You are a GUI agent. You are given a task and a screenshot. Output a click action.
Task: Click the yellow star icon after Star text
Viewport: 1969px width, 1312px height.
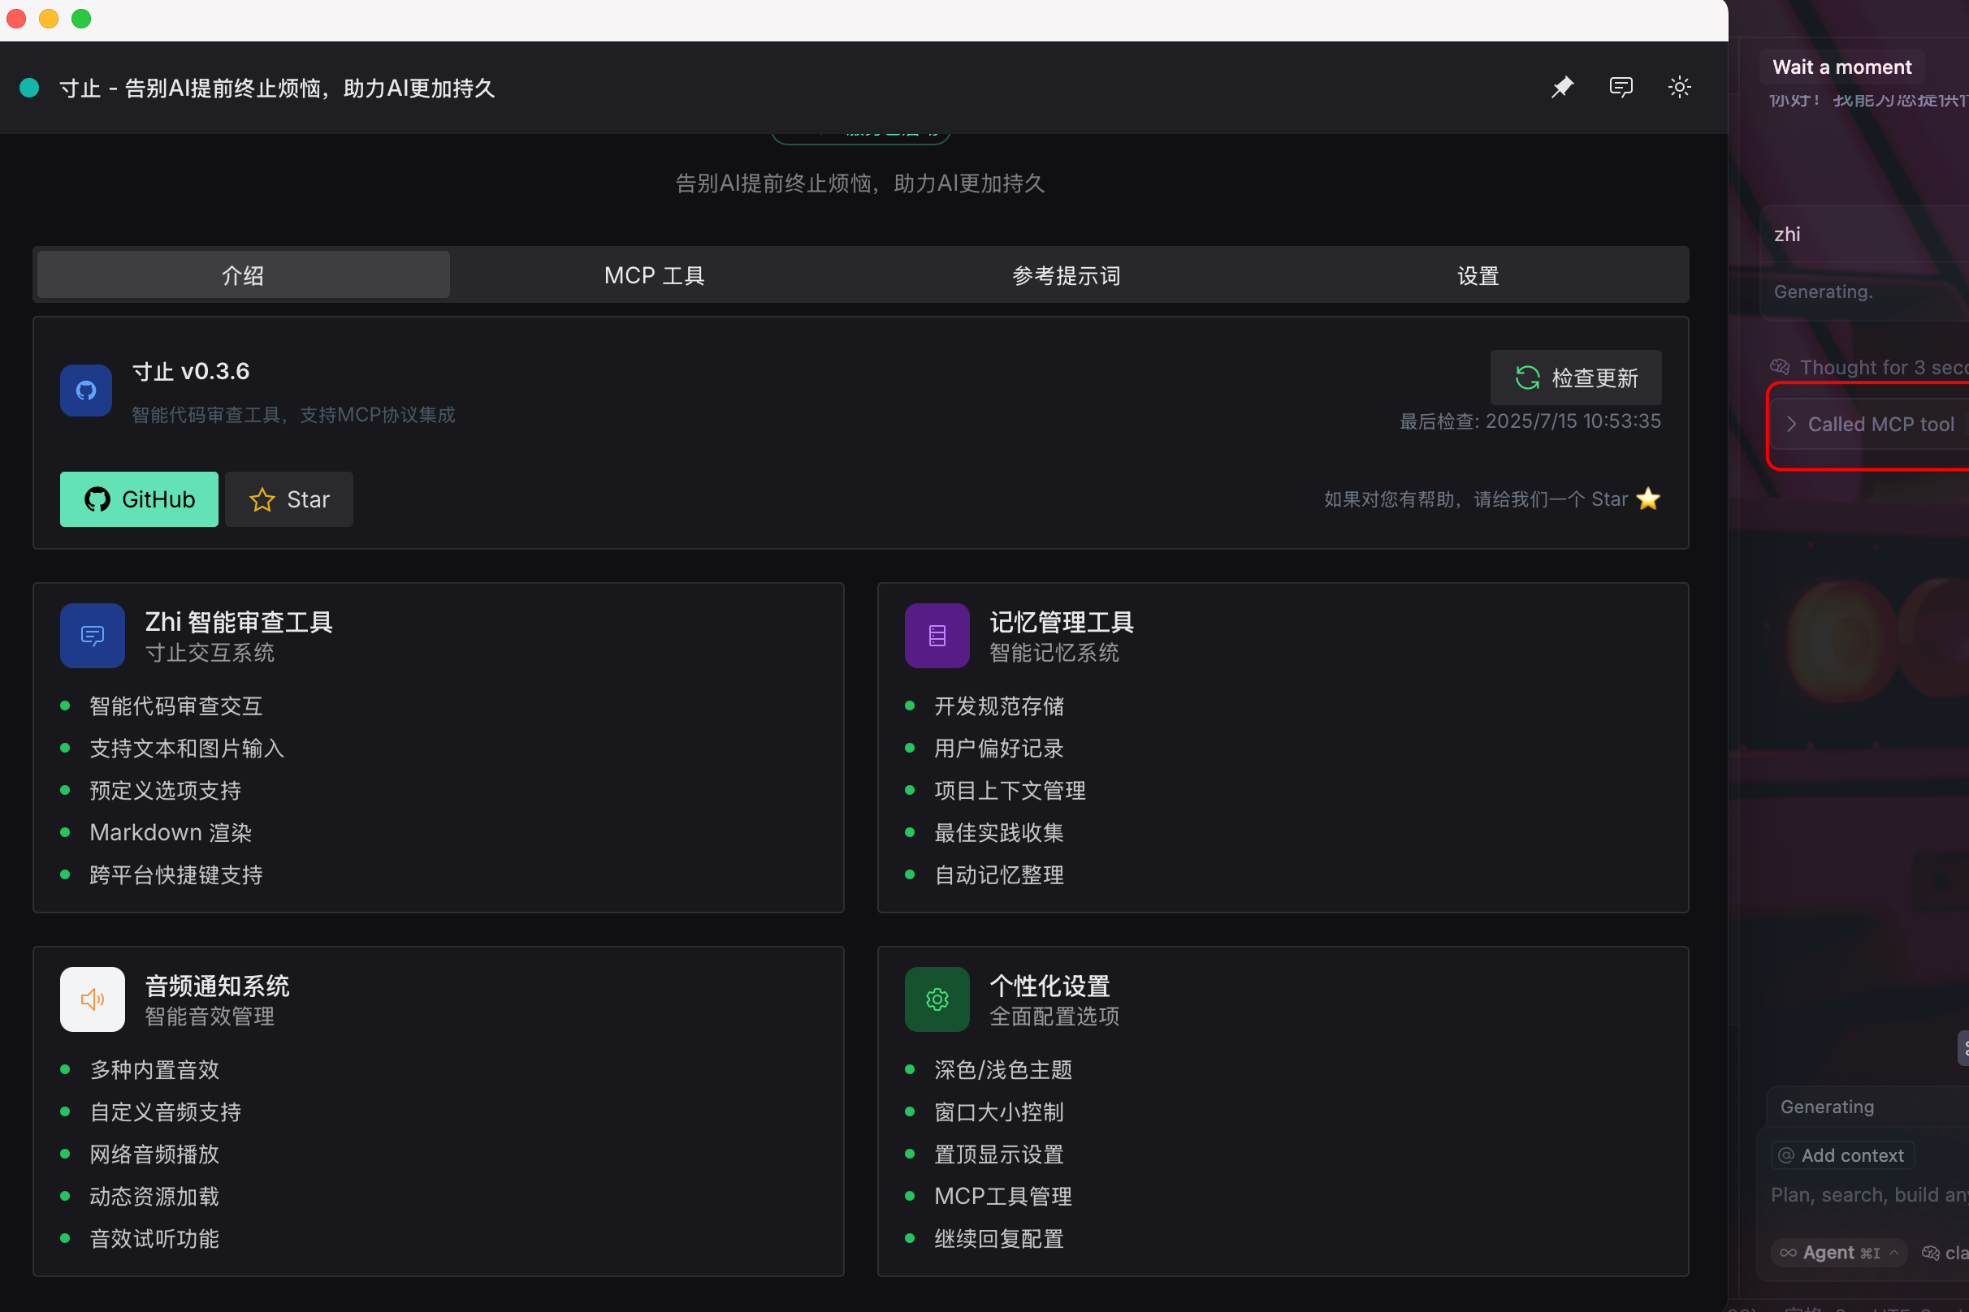pyautogui.click(x=1648, y=499)
